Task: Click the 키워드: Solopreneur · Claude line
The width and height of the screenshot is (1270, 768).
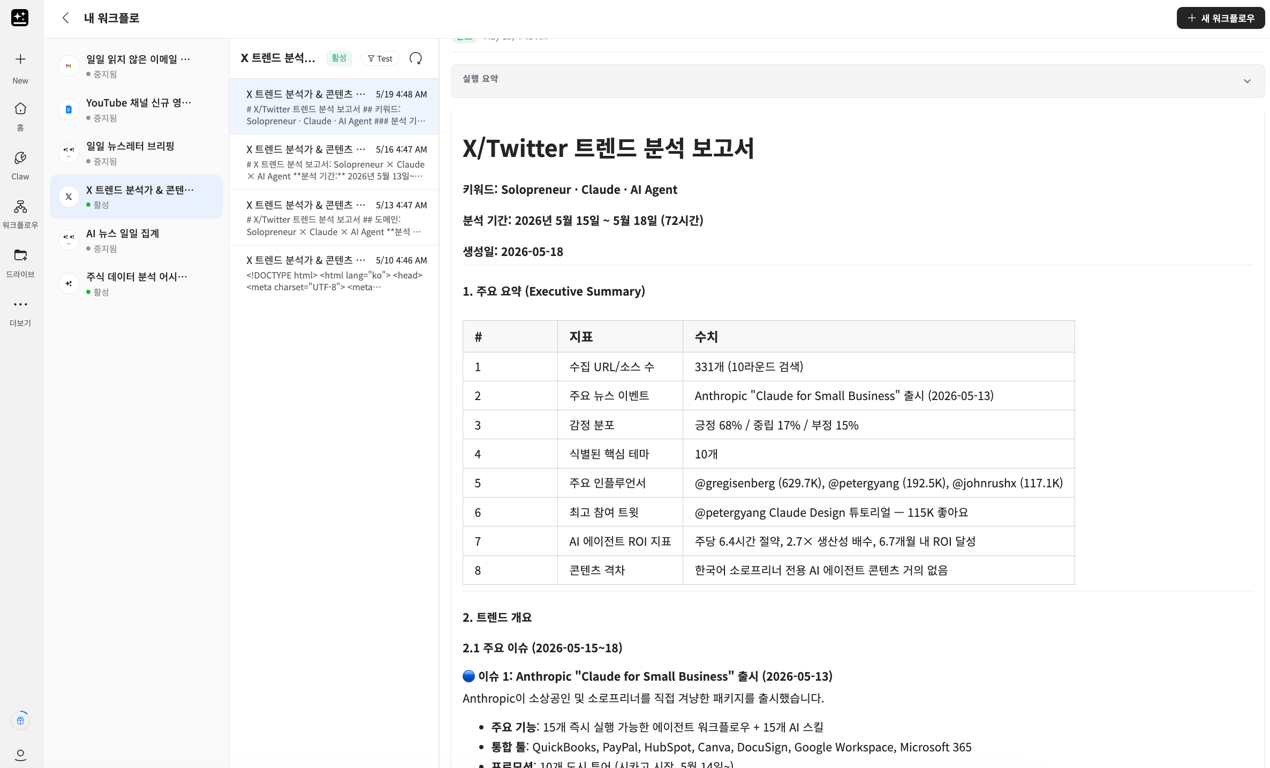Action: (569, 189)
